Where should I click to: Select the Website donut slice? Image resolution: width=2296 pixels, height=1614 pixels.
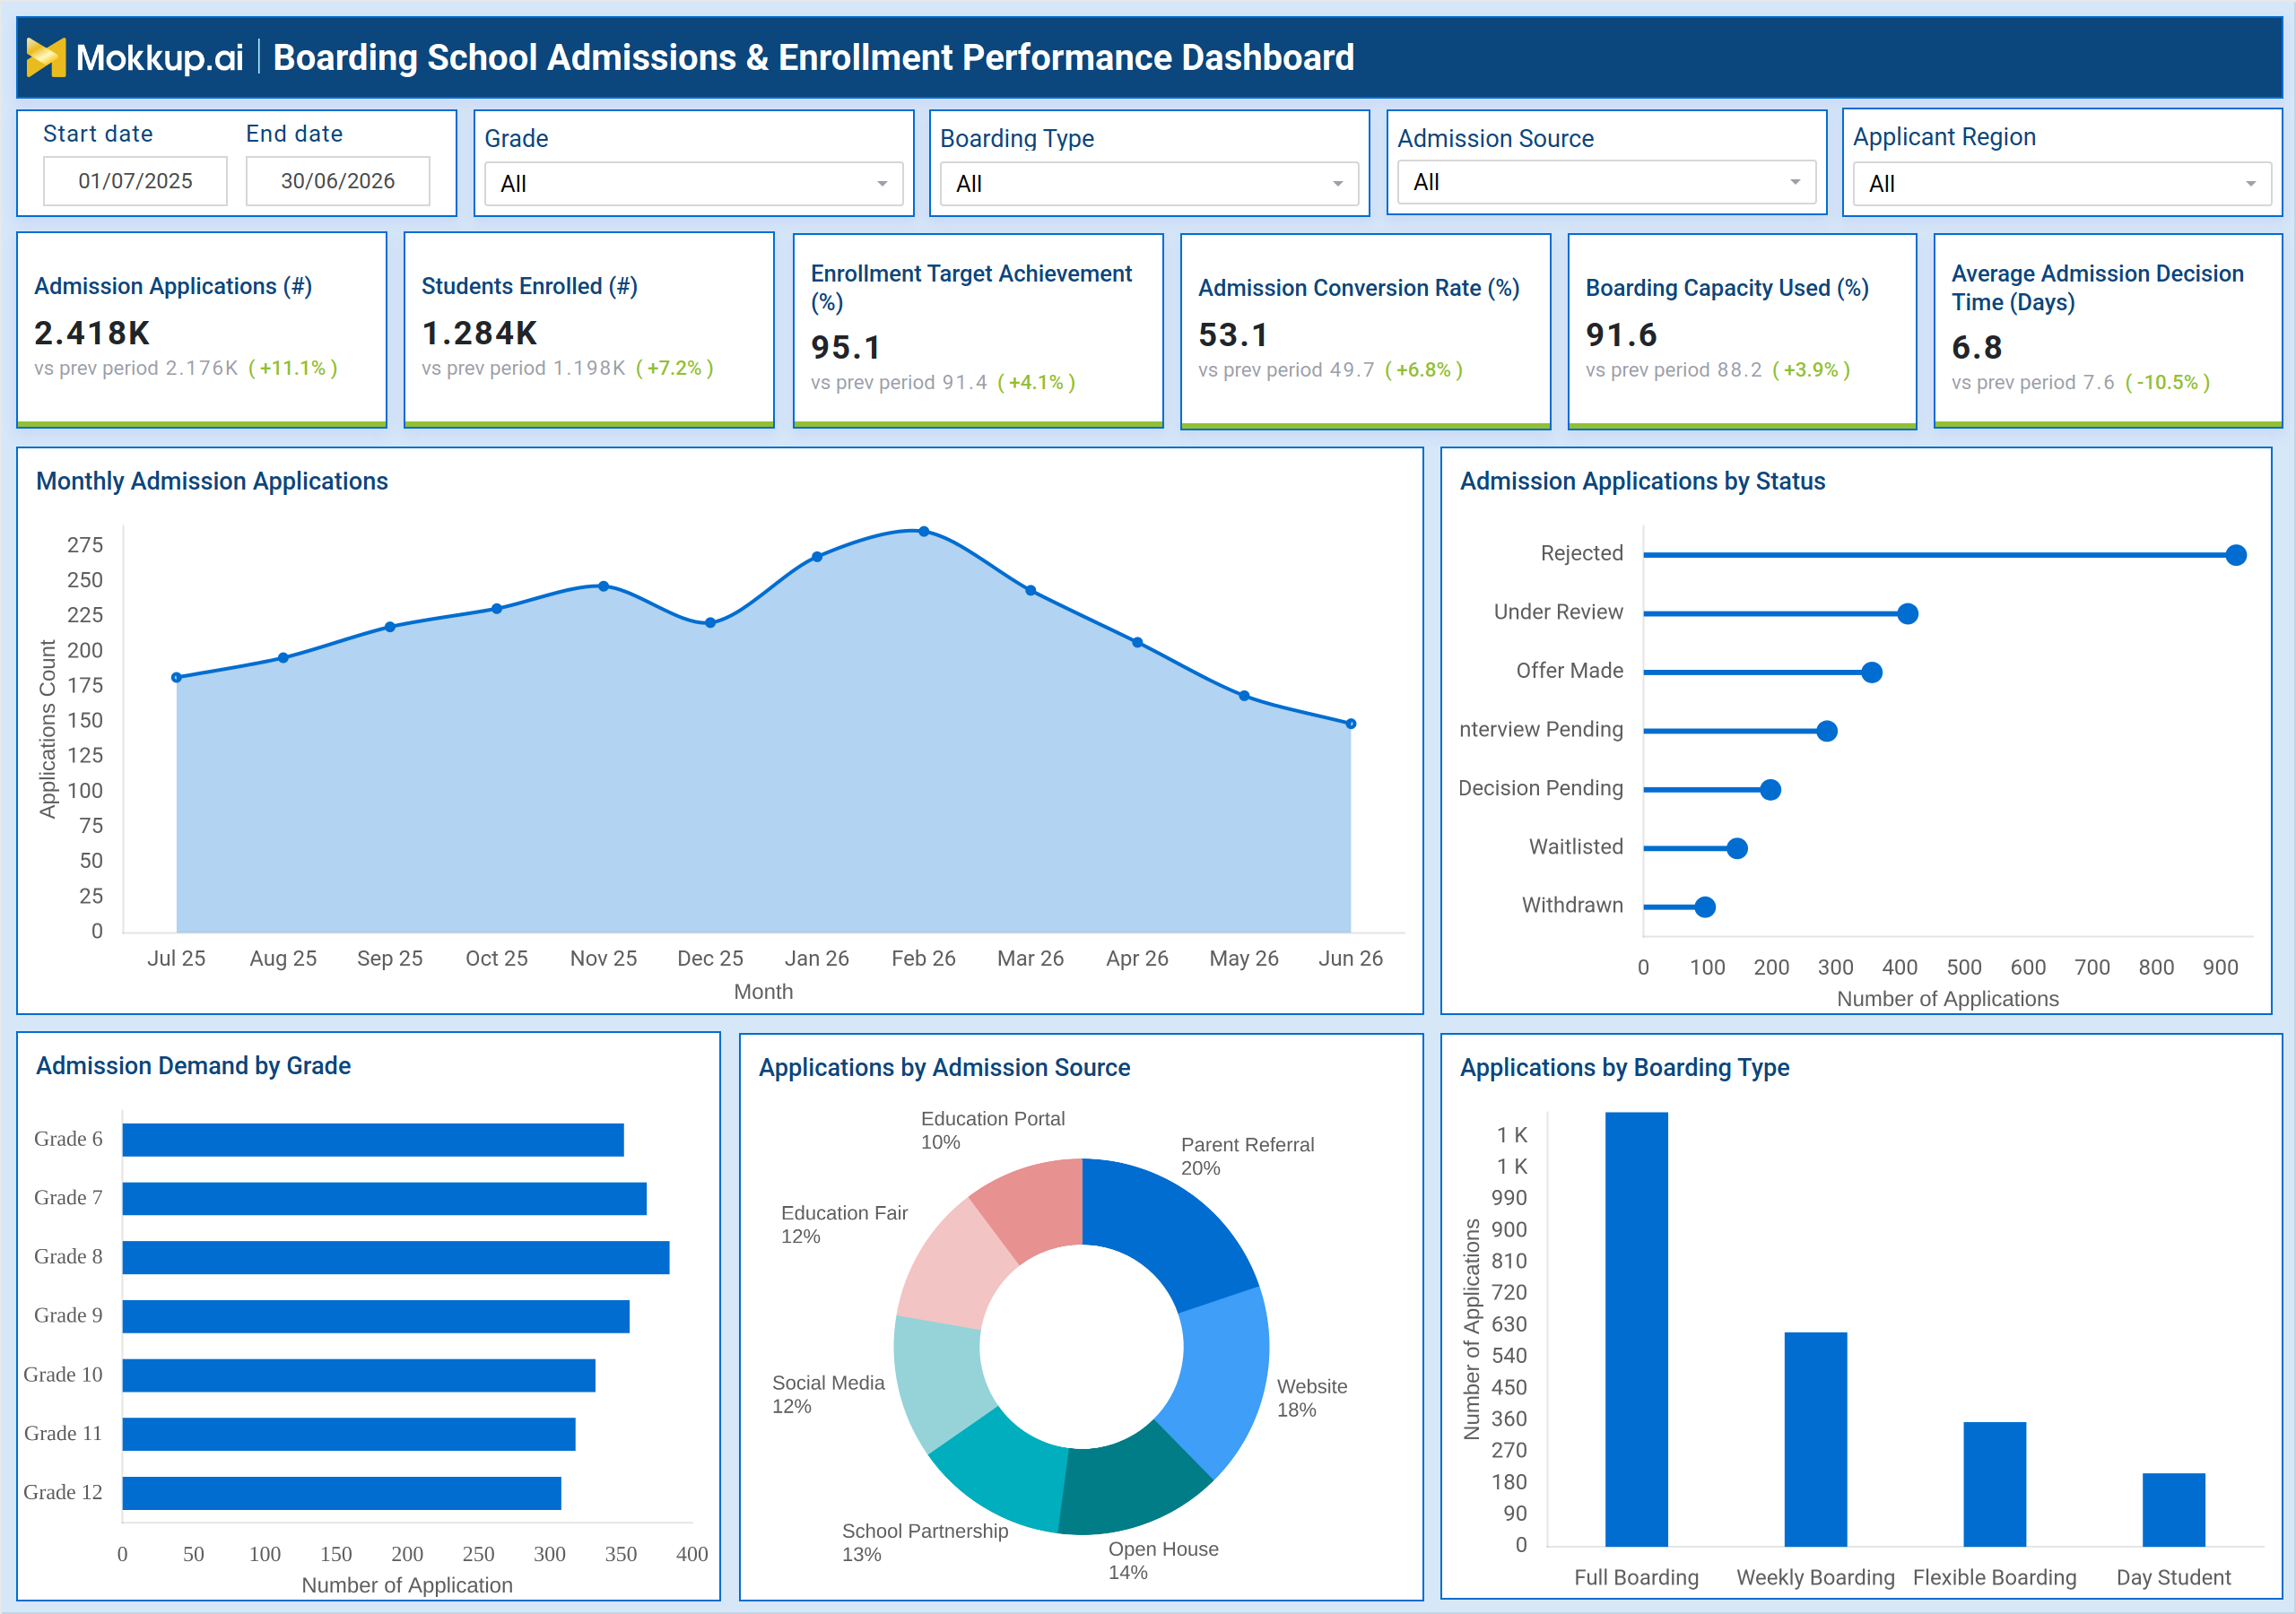point(1222,1380)
